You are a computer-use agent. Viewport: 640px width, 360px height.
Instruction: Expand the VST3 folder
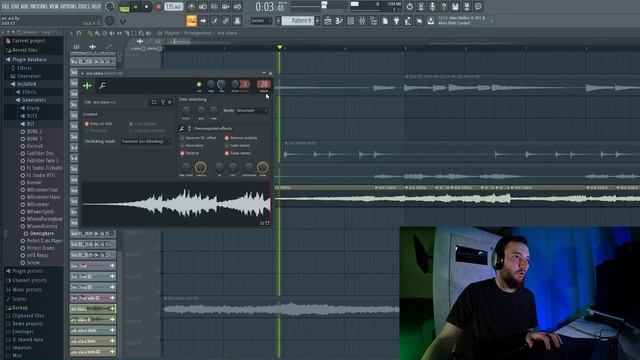tap(32, 116)
